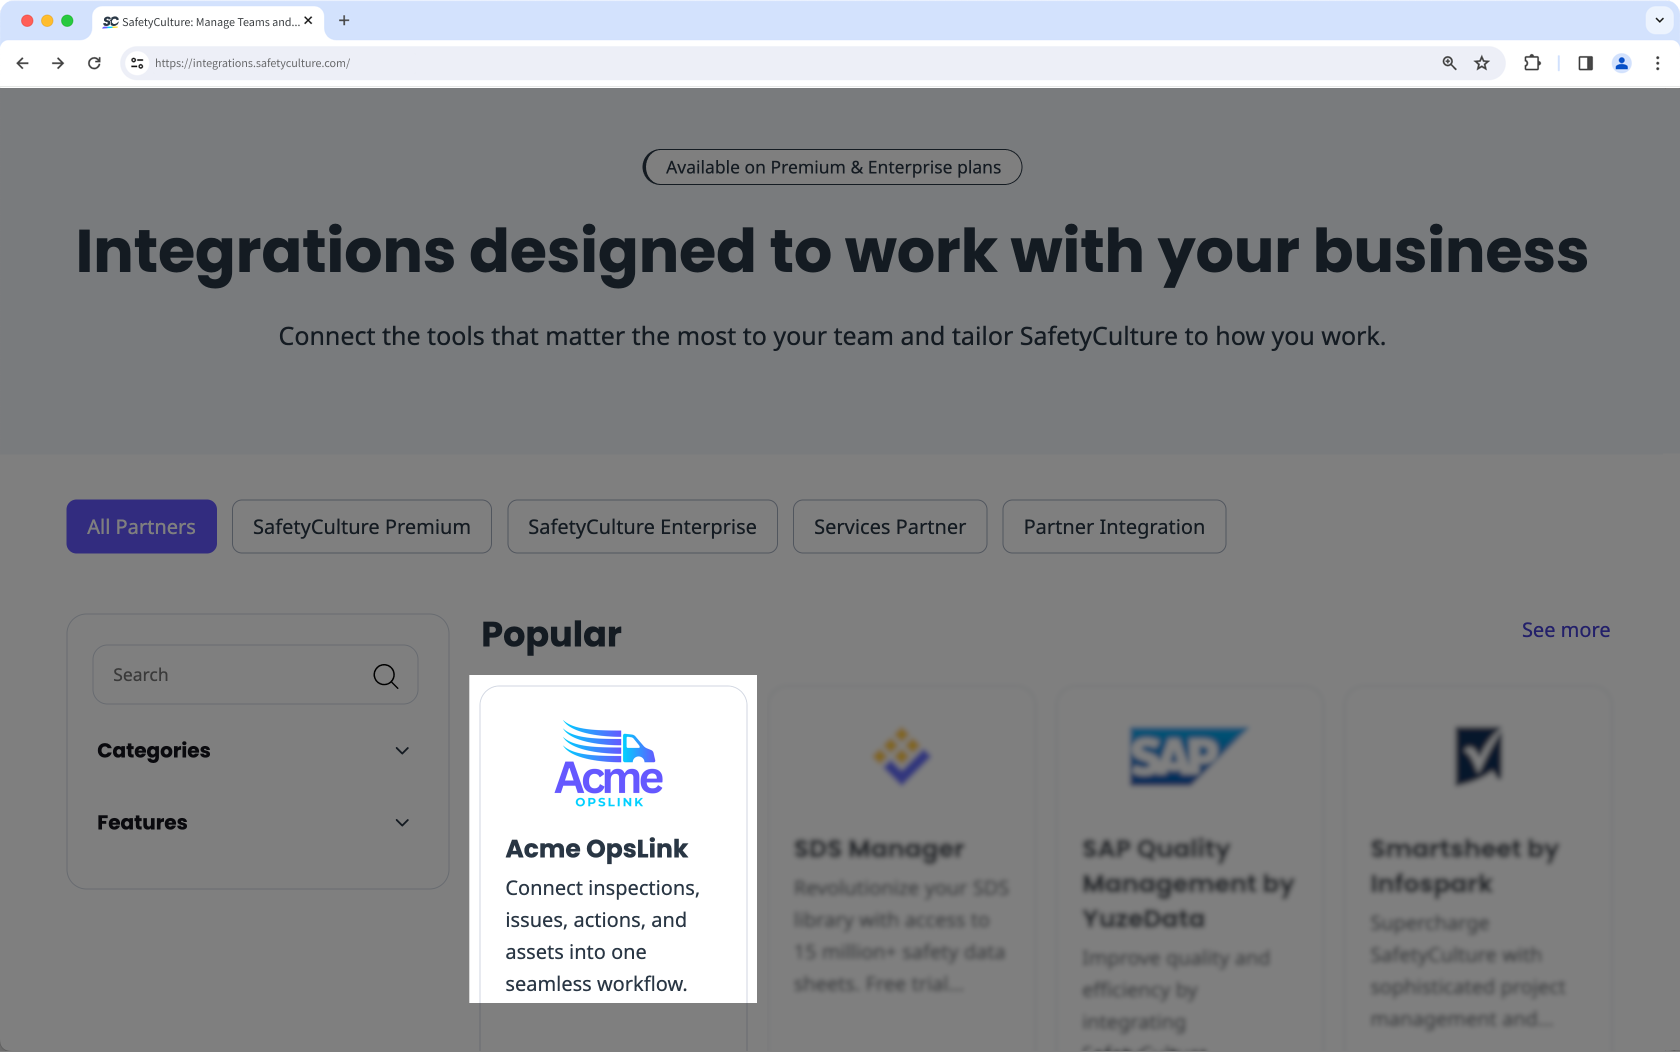Click the Popular section heading
The width and height of the screenshot is (1680, 1052).
pos(551,635)
